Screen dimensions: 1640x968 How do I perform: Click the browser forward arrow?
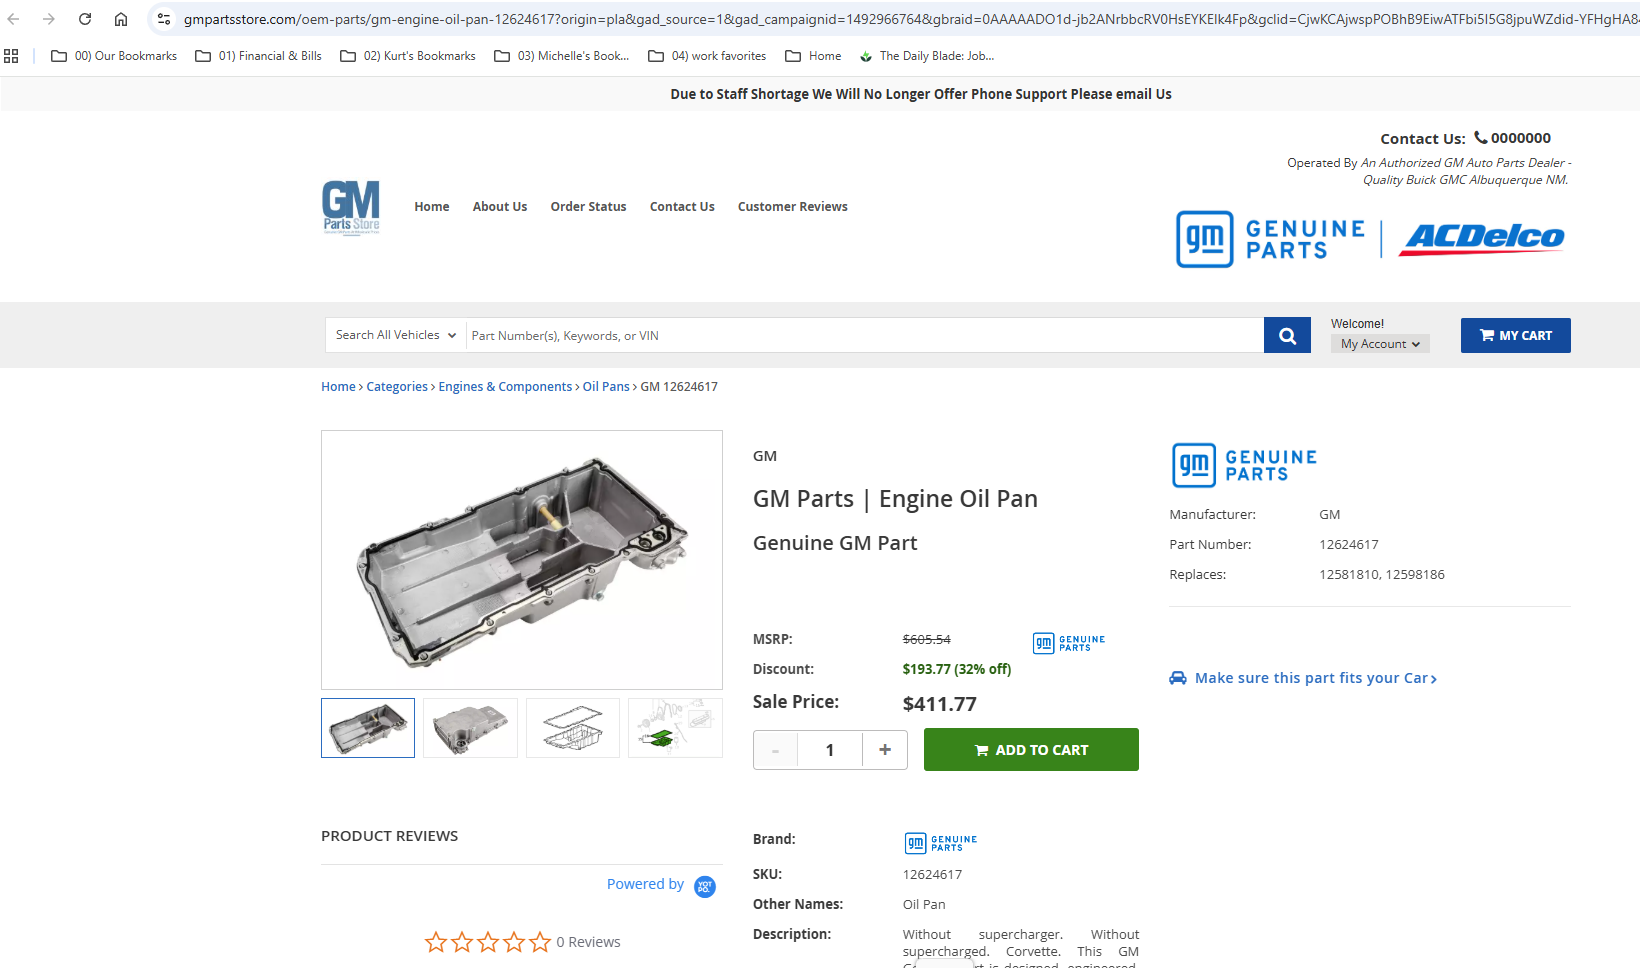click(49, 19)
